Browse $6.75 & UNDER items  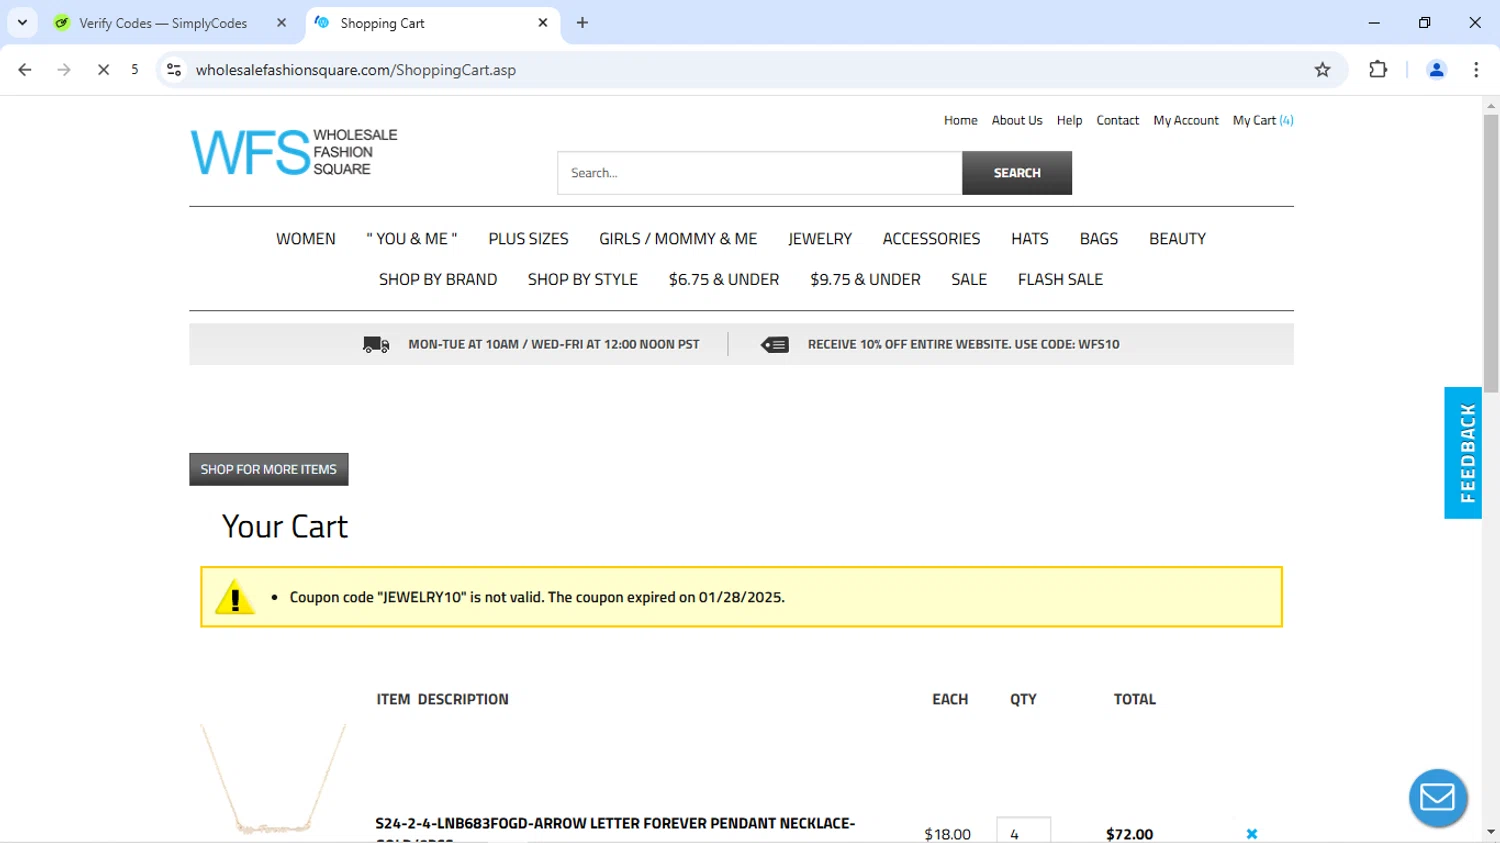[724, 280]
